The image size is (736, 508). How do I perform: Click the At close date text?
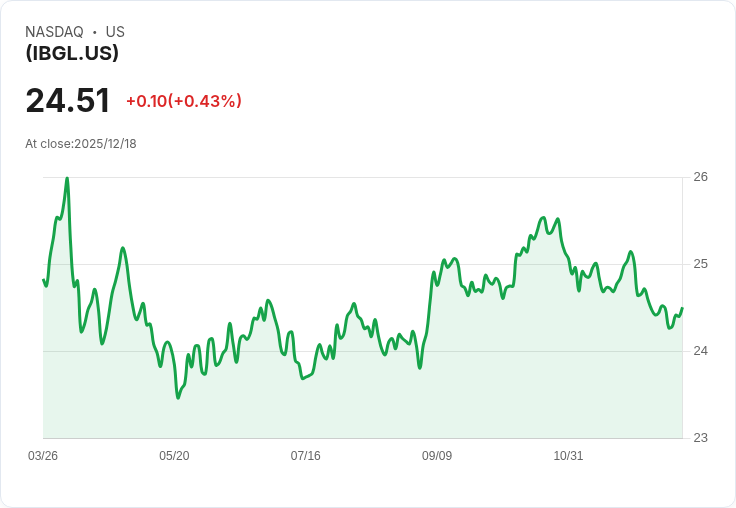[x=81, y=144]
